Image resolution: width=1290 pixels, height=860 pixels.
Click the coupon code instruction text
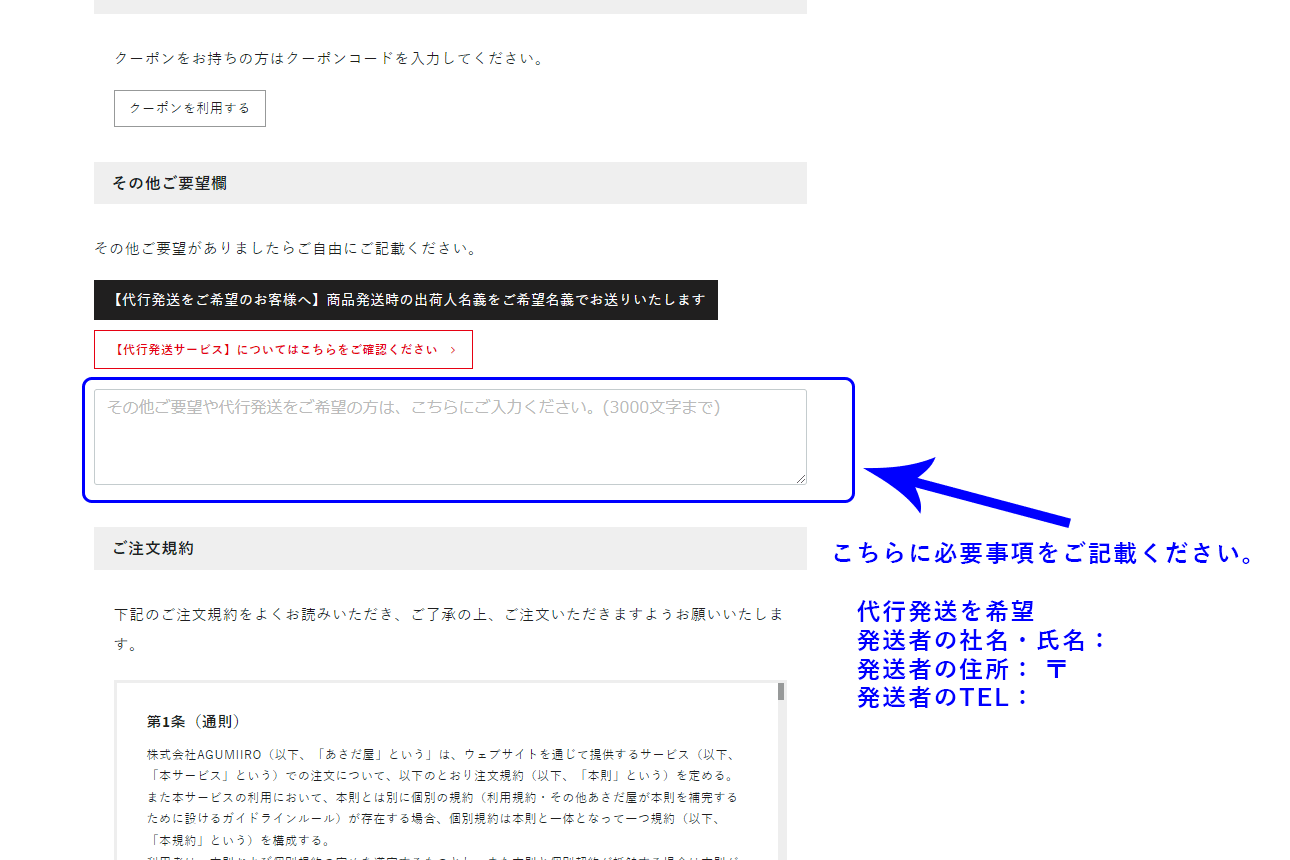pos(329,57)
